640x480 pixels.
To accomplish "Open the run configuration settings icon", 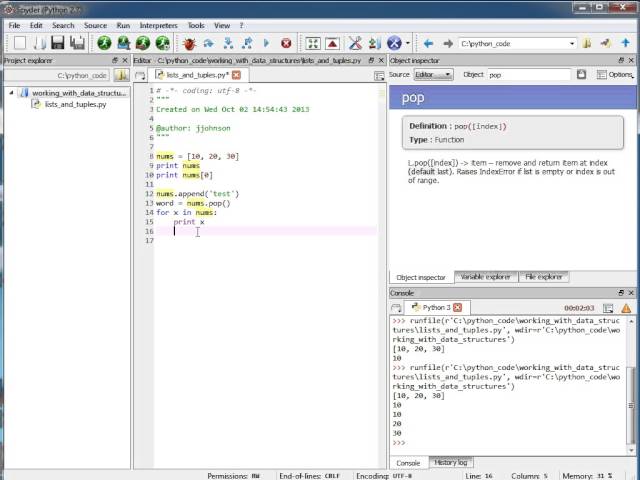I will pyautogui.click(x=124, y=43).
